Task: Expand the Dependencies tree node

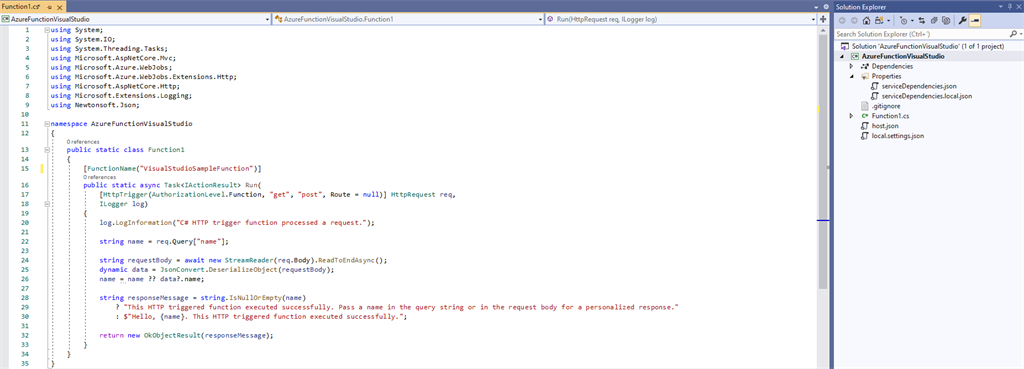Action: tap(852, 66)
